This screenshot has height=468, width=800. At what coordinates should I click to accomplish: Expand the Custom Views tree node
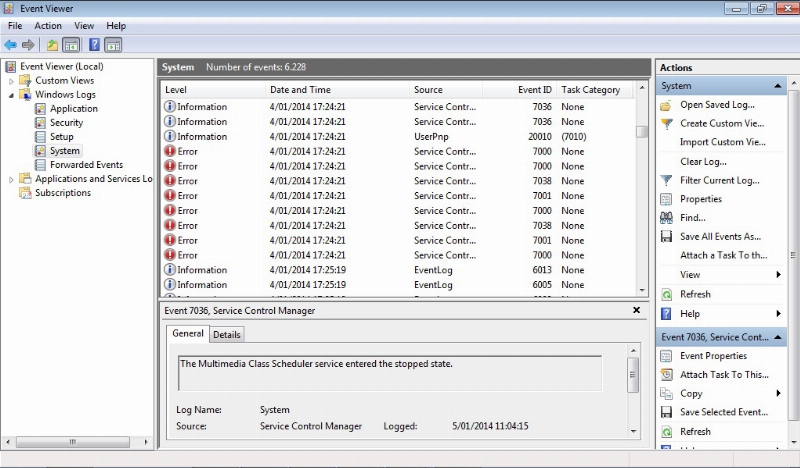tap(11, 81)
